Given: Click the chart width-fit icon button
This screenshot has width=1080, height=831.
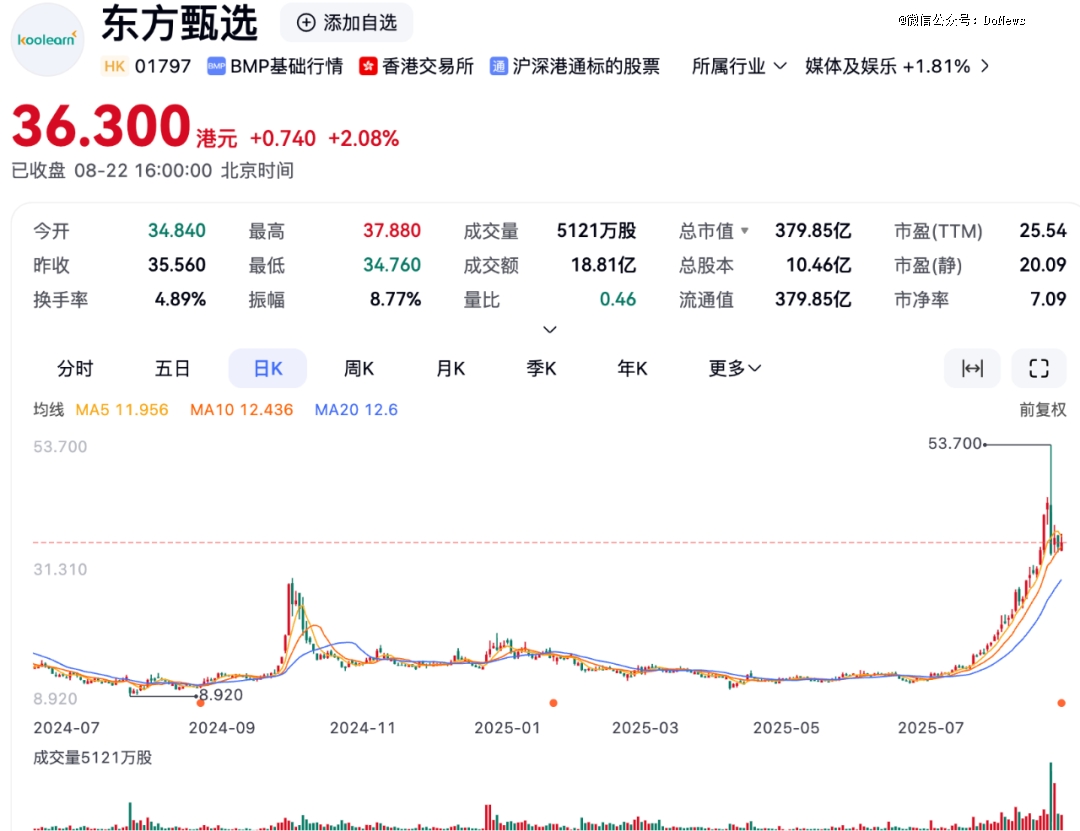Looking at the screenshot, I should [971, 368].
